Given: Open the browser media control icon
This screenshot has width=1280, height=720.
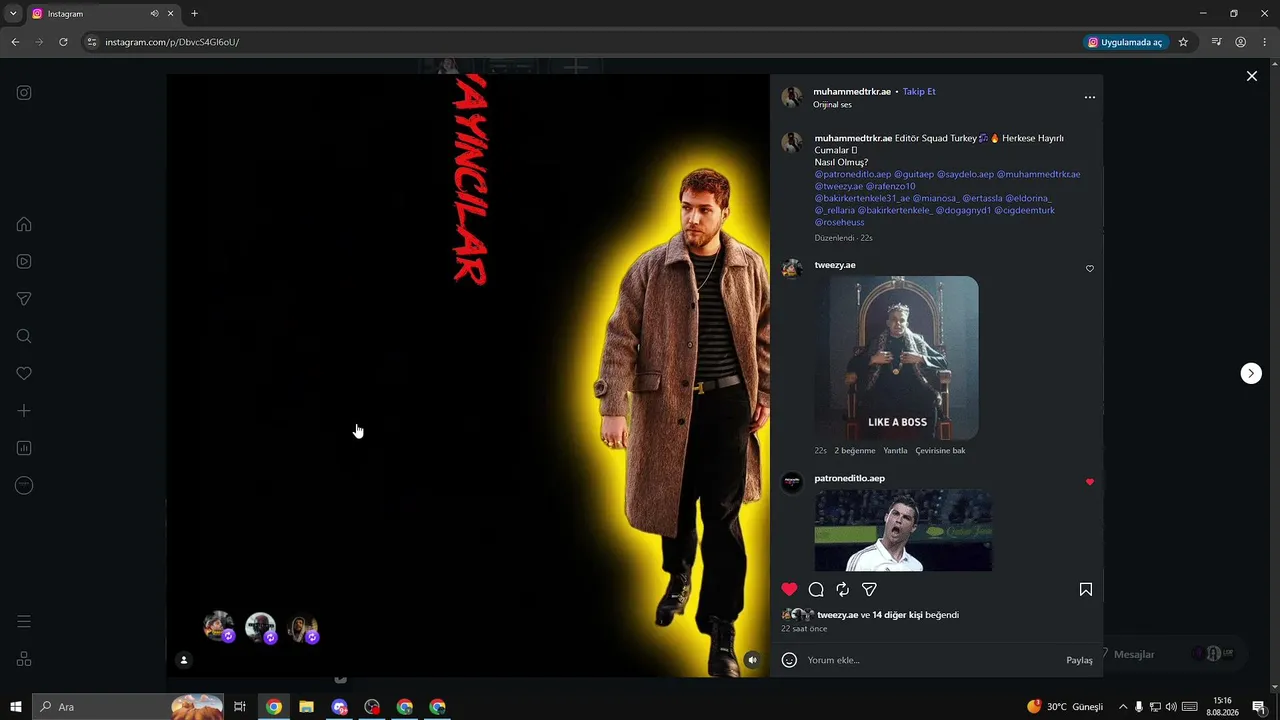Looking at the screenshot, I should click(1216, 42).
